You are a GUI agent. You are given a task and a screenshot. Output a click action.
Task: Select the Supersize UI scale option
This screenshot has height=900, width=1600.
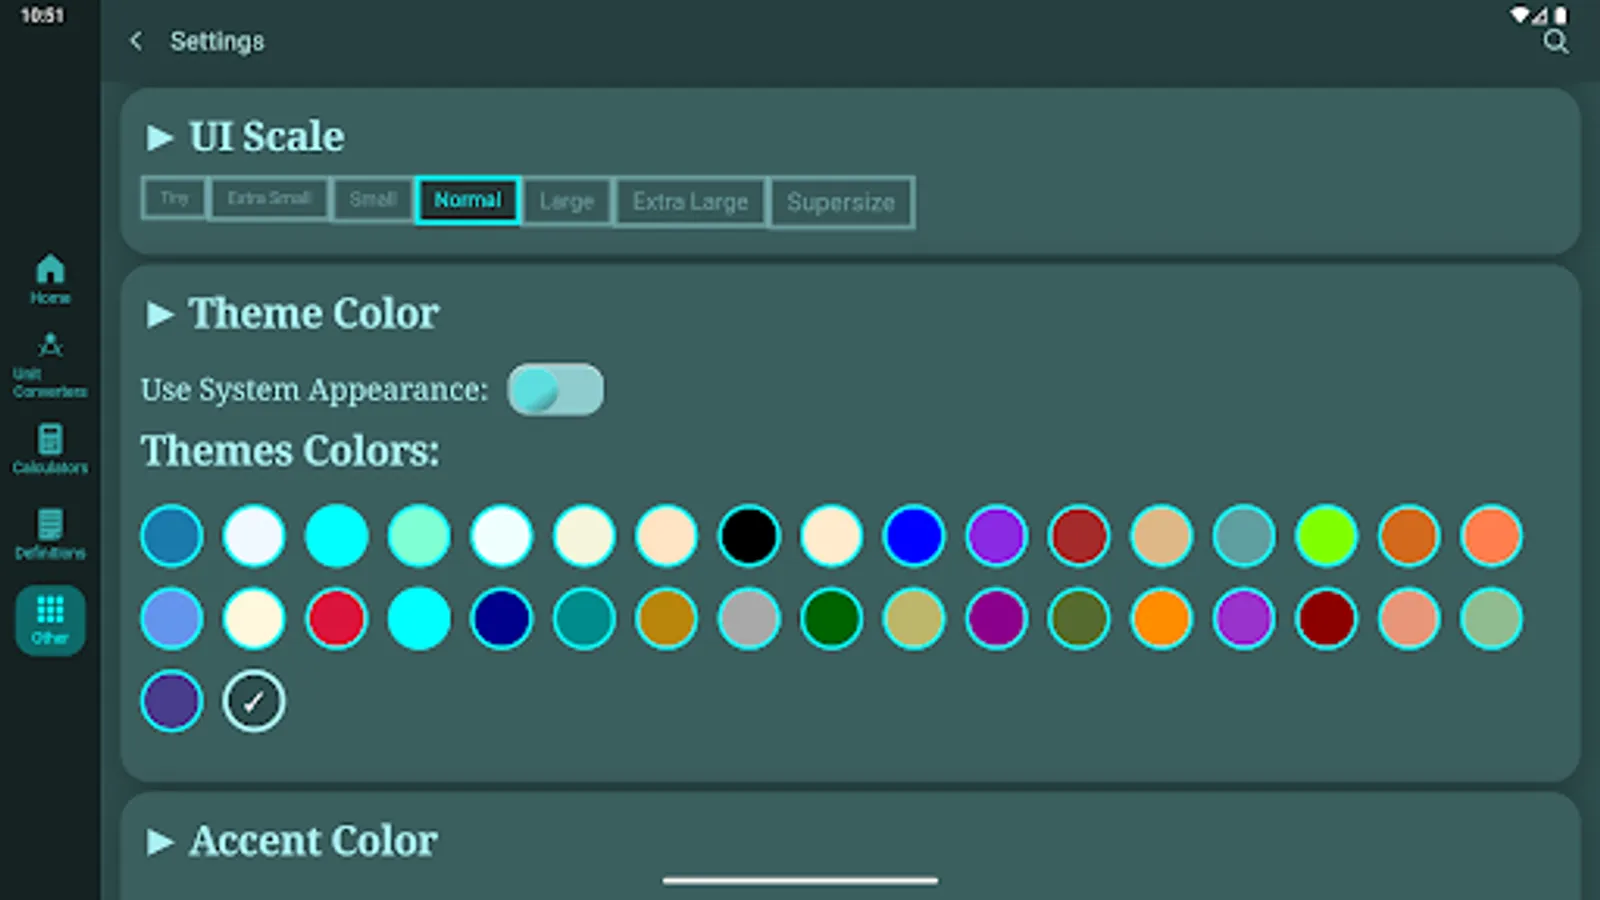[841, 202]
